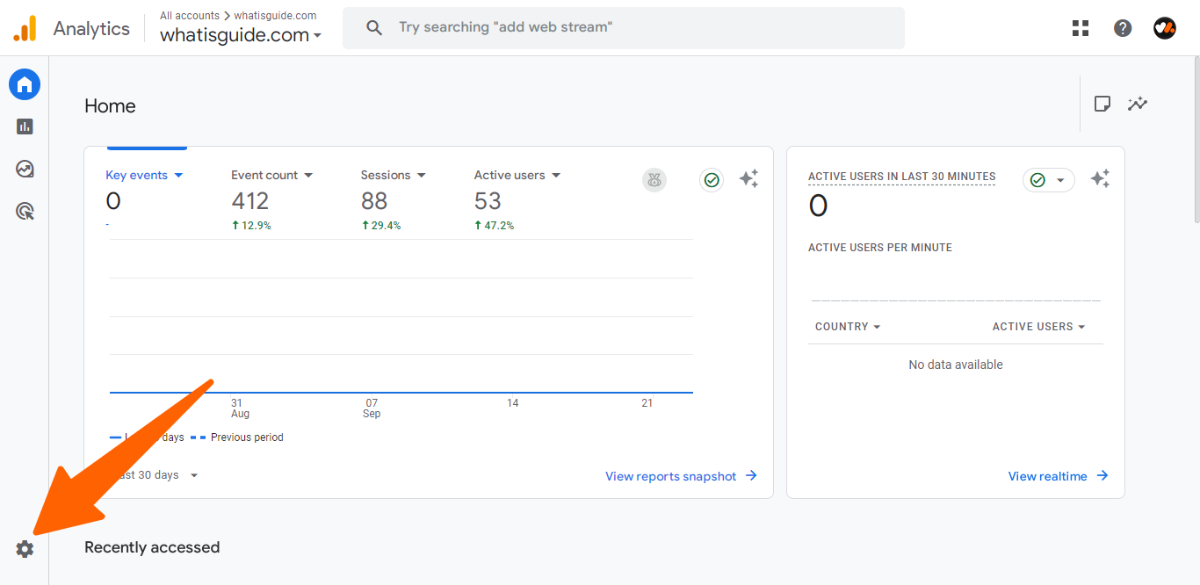The image size is (1200, 585).
Task: Open the user account avatar
Action: (1164, 28)
